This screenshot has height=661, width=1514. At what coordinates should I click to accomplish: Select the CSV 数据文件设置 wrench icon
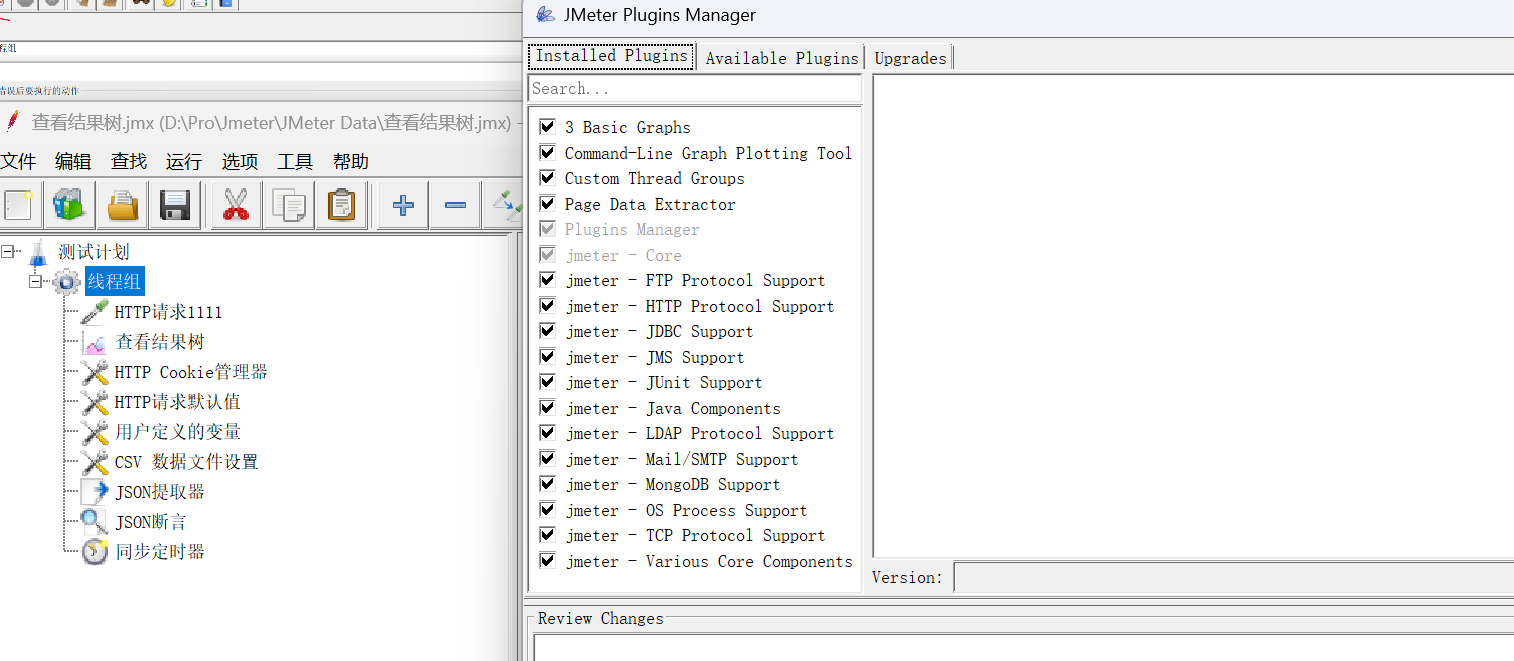click(x=94, y=462)
